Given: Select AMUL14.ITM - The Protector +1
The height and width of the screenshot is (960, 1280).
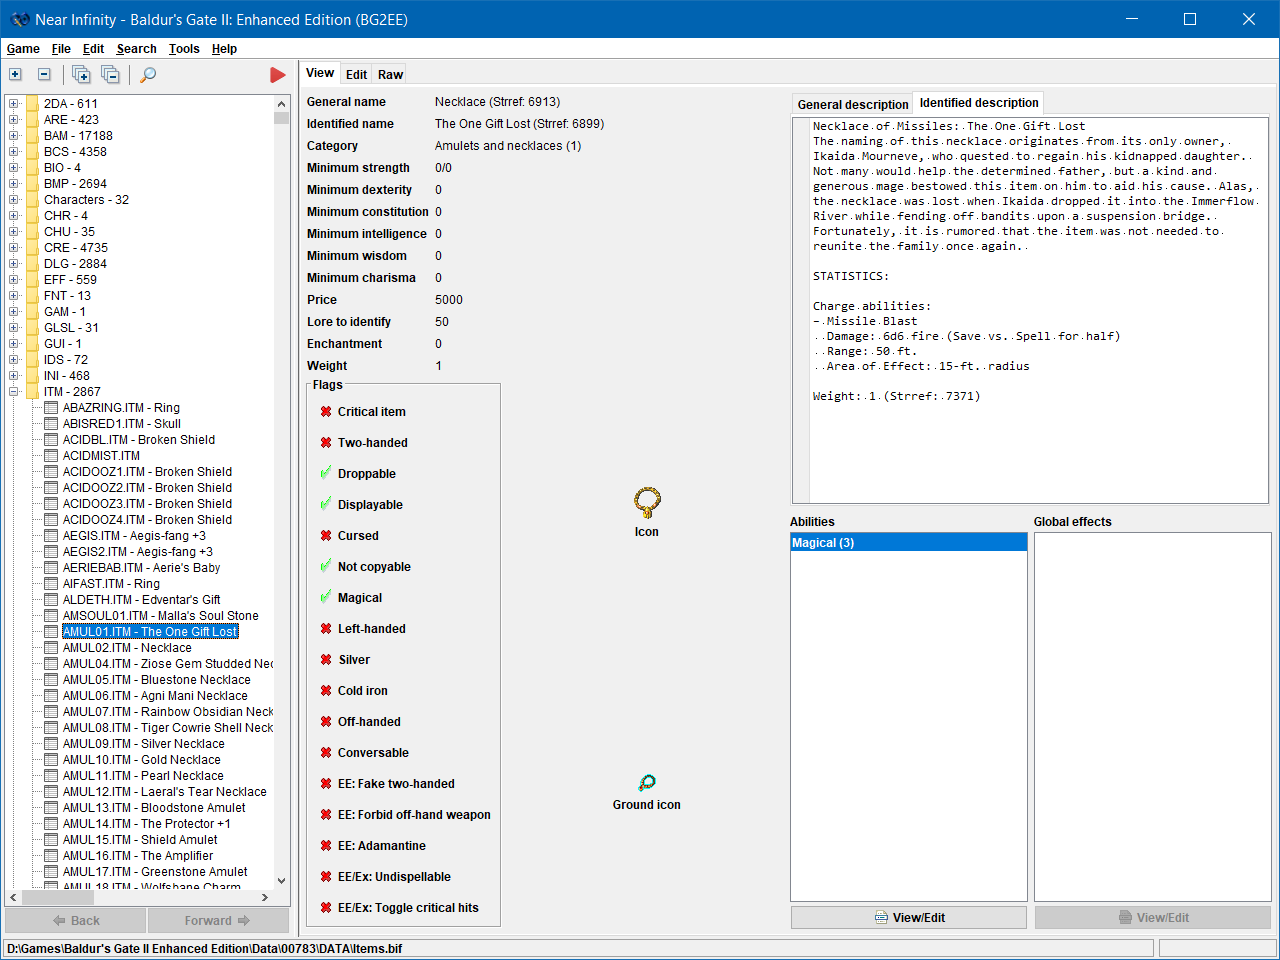Looking at the screenshot, I should pos(146,824).
